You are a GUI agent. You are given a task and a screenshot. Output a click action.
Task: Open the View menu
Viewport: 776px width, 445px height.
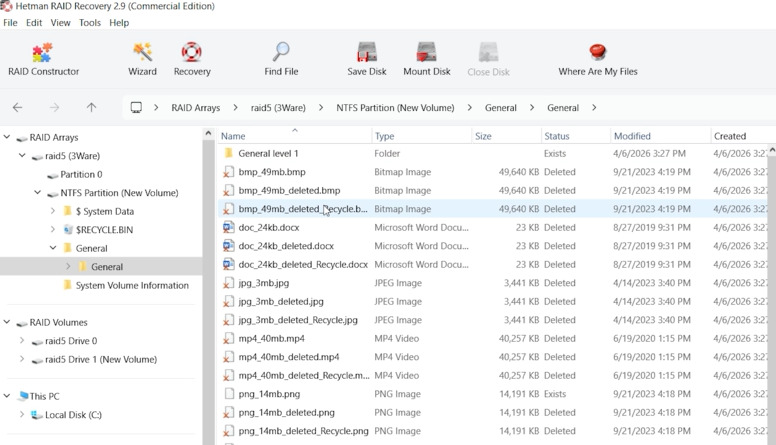pos(60,23)
